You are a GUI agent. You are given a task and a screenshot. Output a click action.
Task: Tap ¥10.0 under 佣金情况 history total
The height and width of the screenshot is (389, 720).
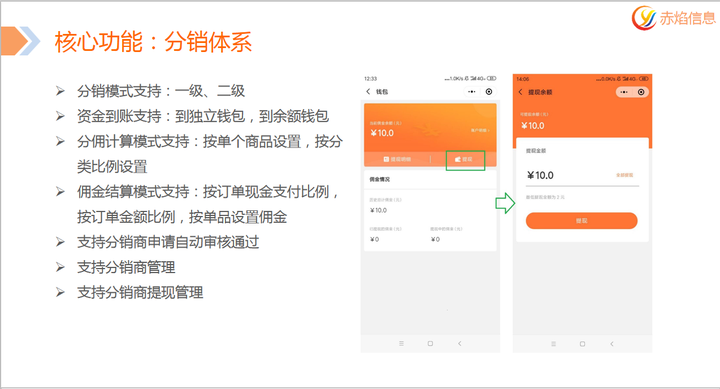pos(378,210)
